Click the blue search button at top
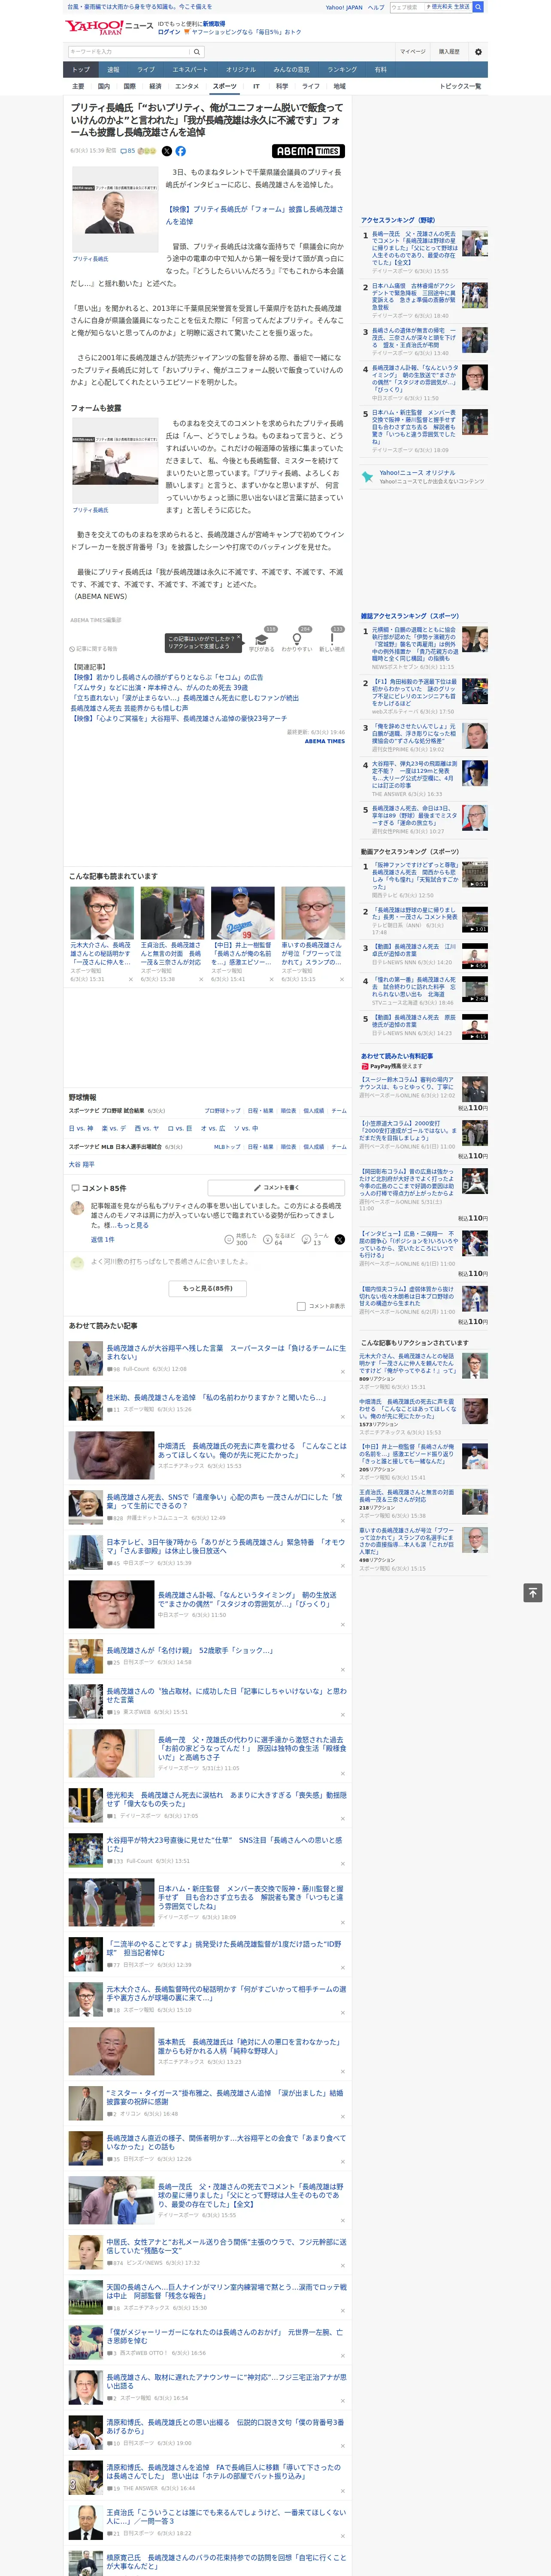The height and width of the screenshot is (2576, 551). [x=478, y=7]
